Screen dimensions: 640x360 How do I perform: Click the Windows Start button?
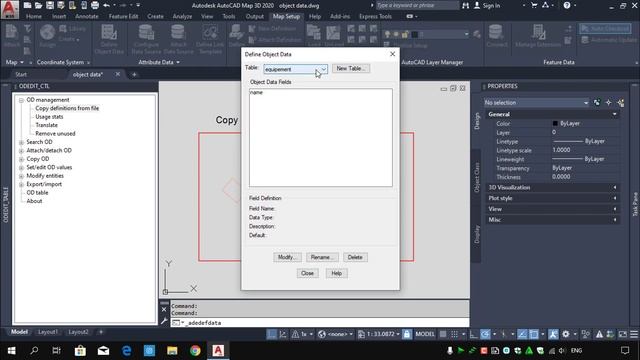point(11,350)
